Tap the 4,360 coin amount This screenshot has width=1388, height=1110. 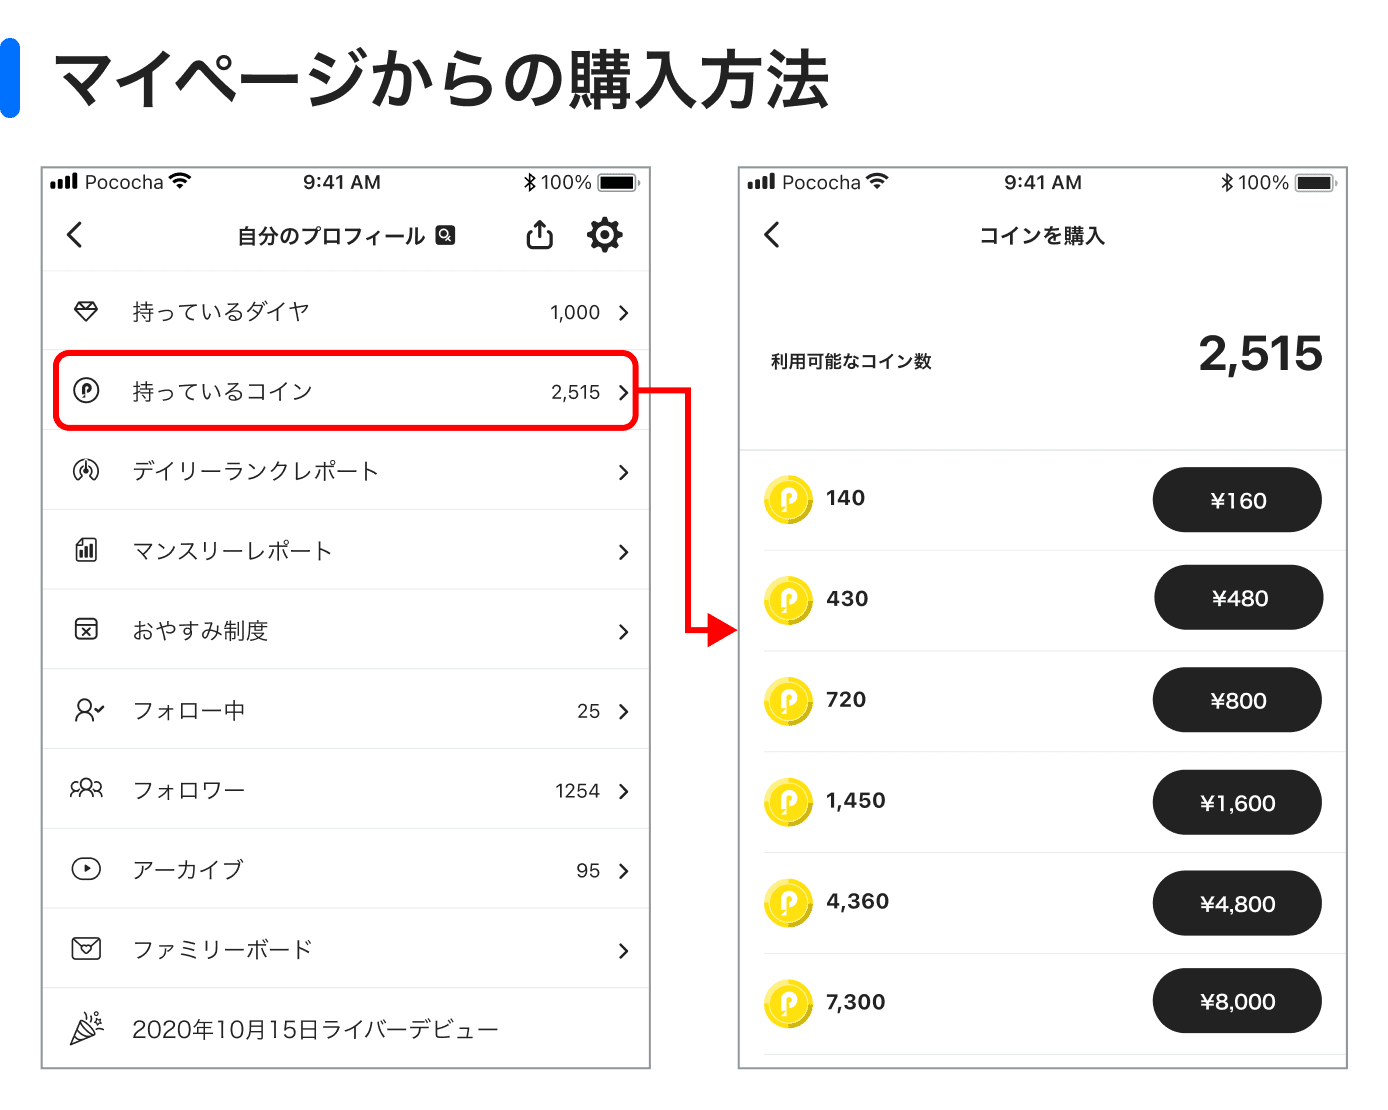pyautogui.click(x=858, y=901)
